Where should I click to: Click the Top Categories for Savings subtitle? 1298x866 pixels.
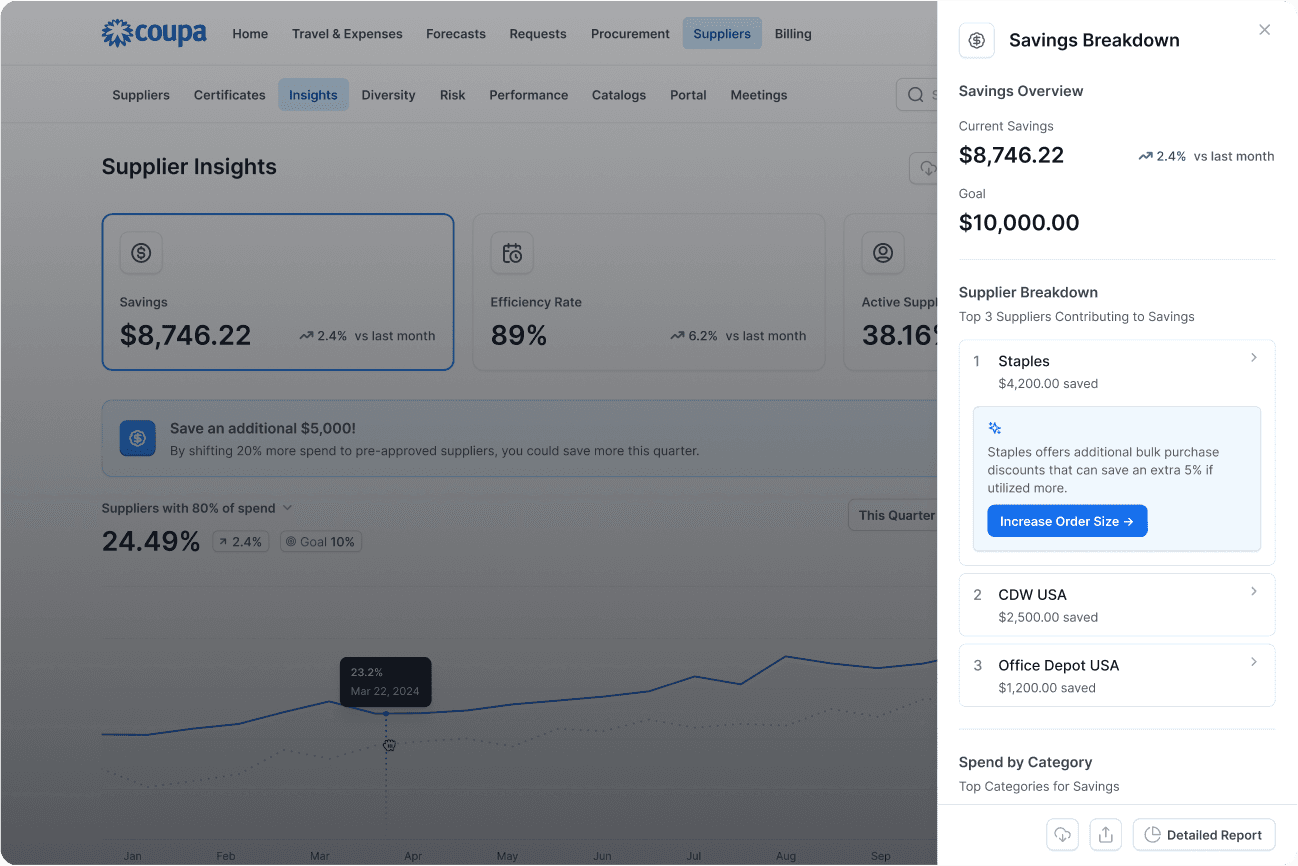pyautogui.click(x=1039, y=786)
